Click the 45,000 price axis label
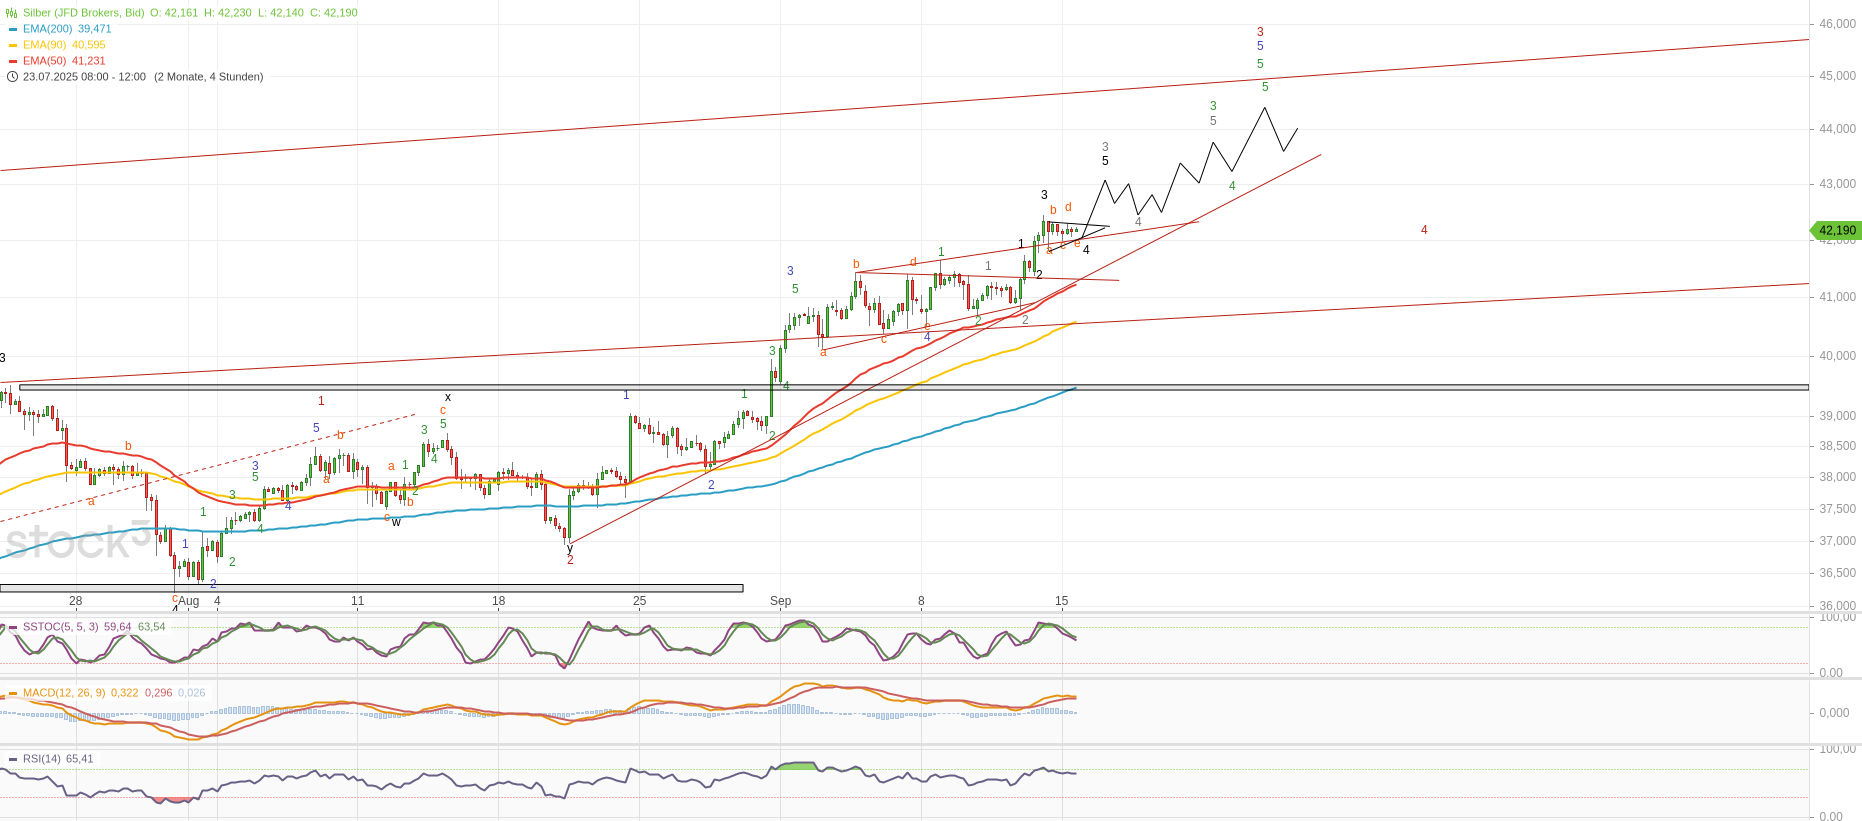The height and width of the screenshot is (821, 1862). coord(1837,76)
